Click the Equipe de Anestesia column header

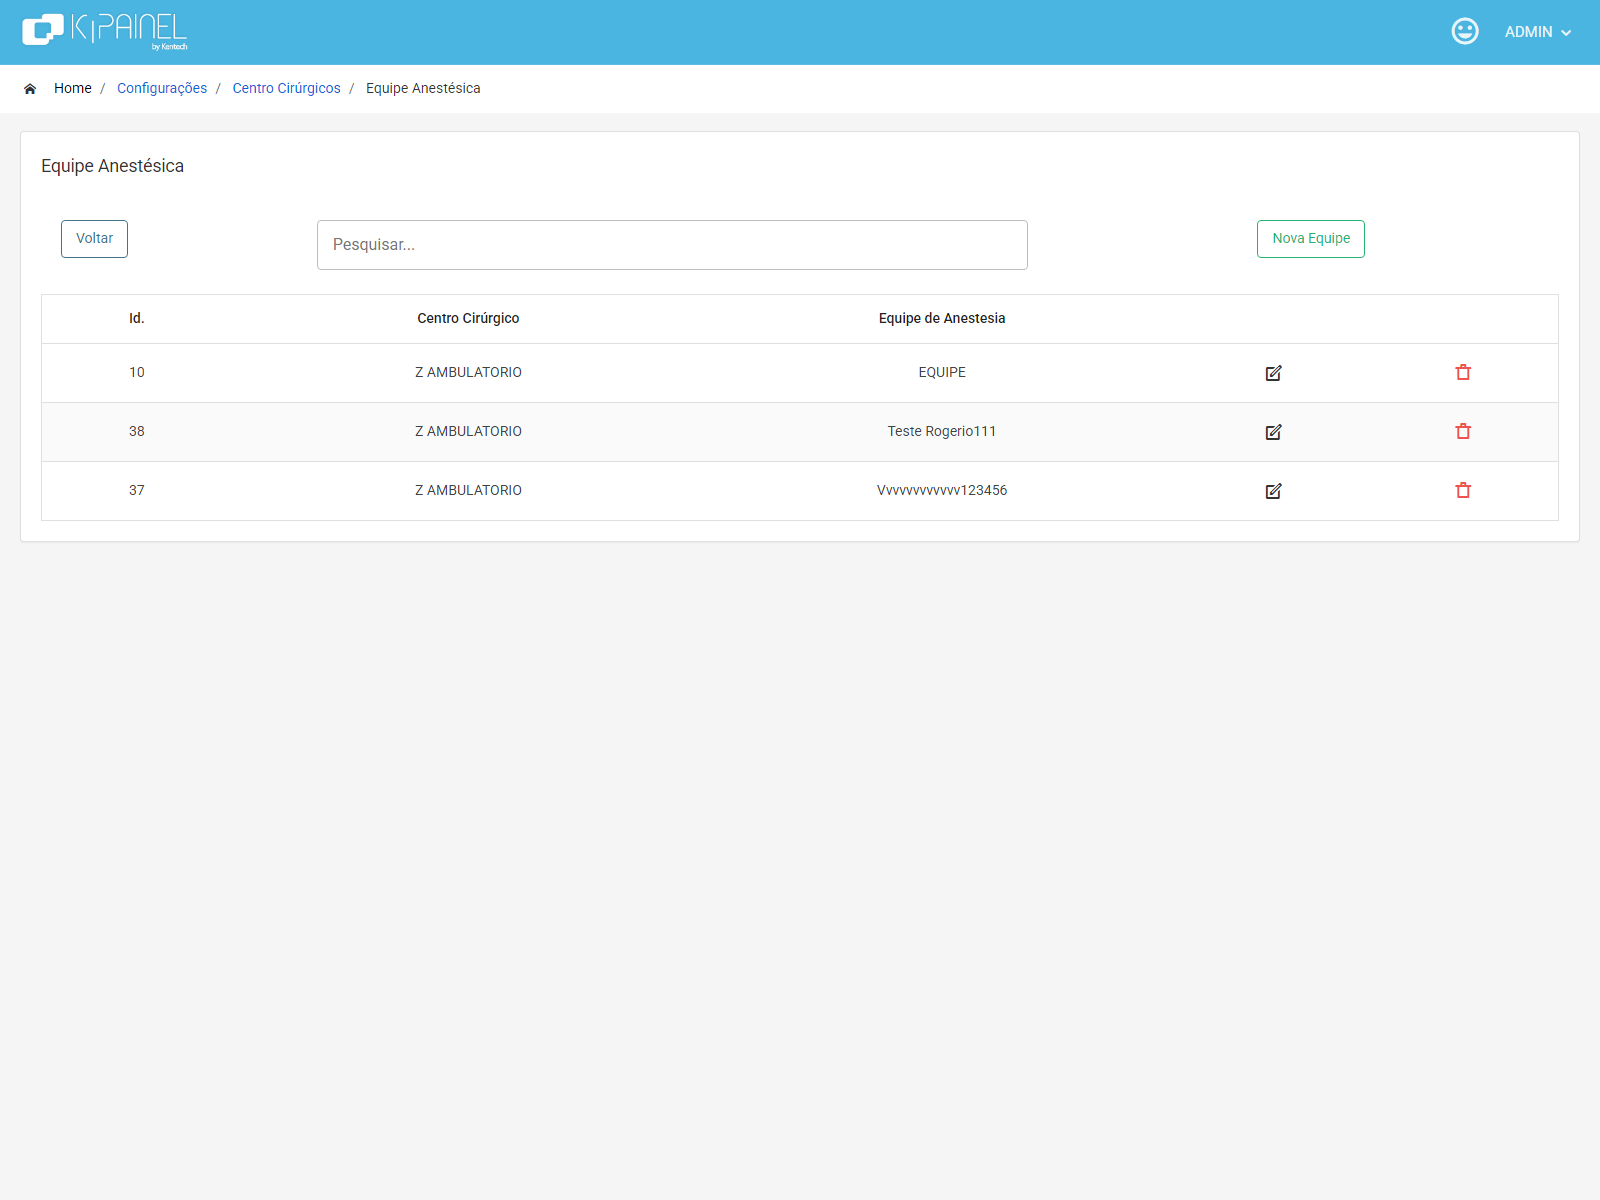point(942,318)
